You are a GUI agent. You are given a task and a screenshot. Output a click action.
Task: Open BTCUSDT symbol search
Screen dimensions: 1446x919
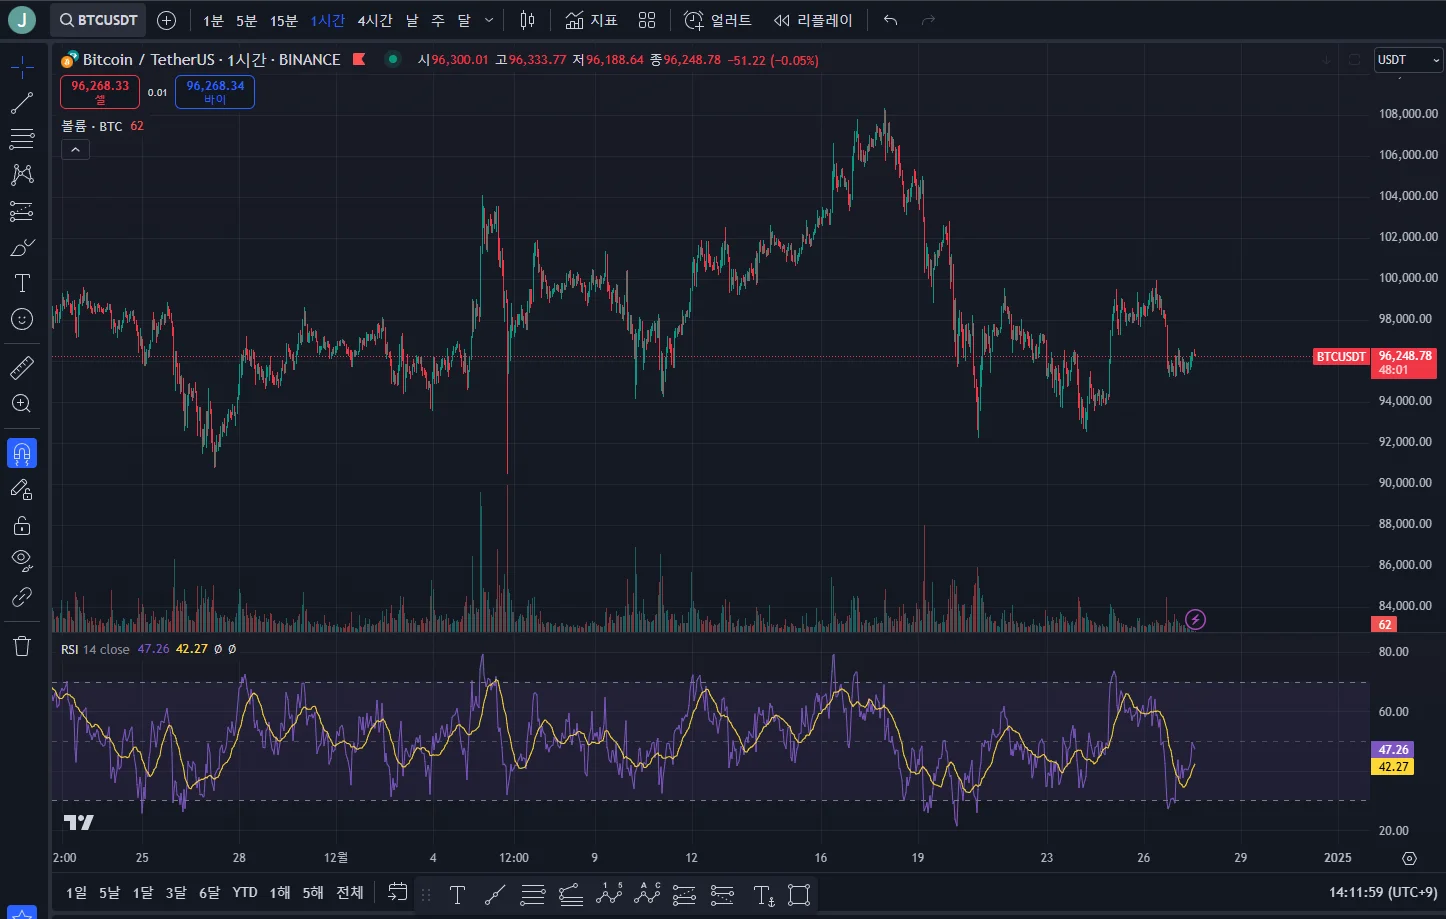coord(98,20)
